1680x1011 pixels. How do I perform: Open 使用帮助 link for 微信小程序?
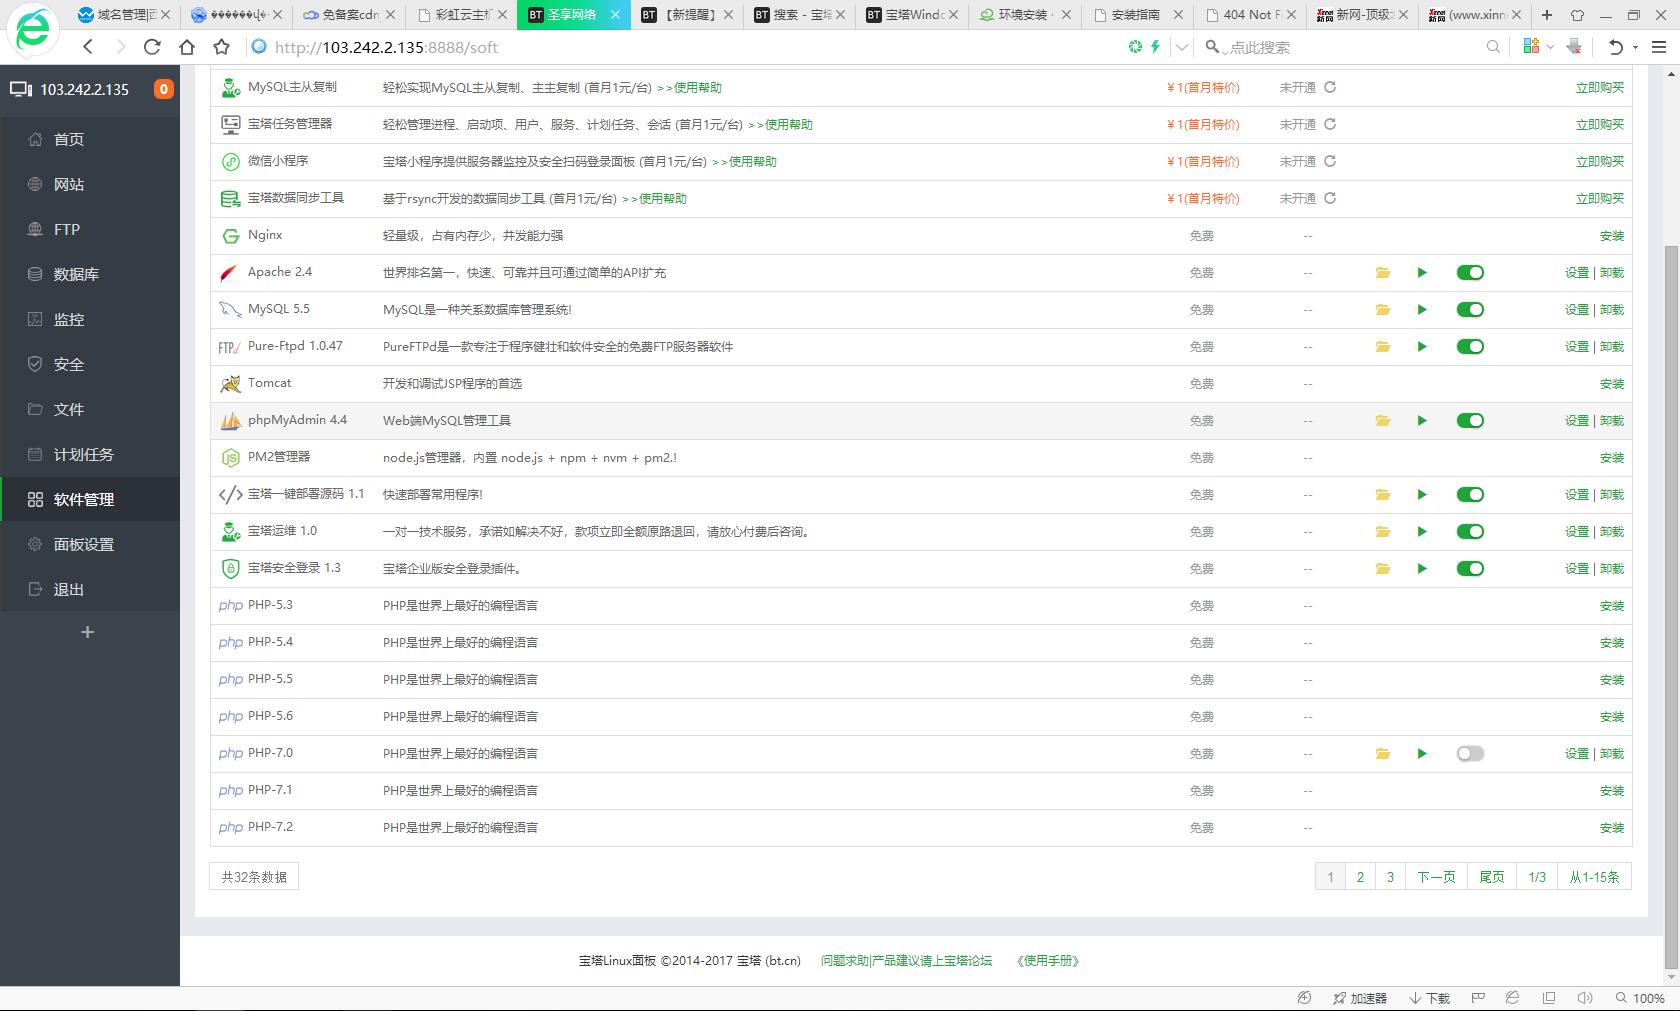pyautogui.click(x=752, y=162)
